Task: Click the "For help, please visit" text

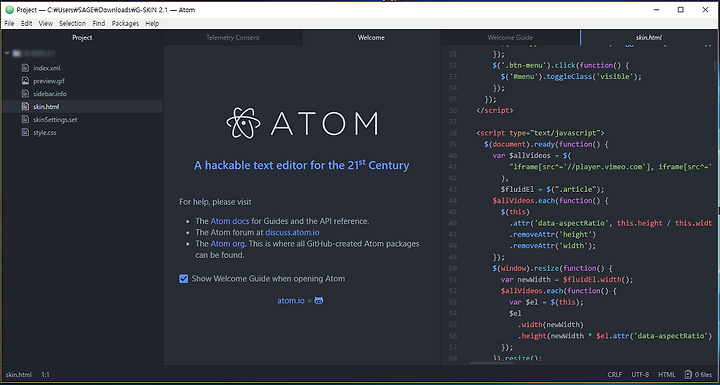Action: [215, 202]
